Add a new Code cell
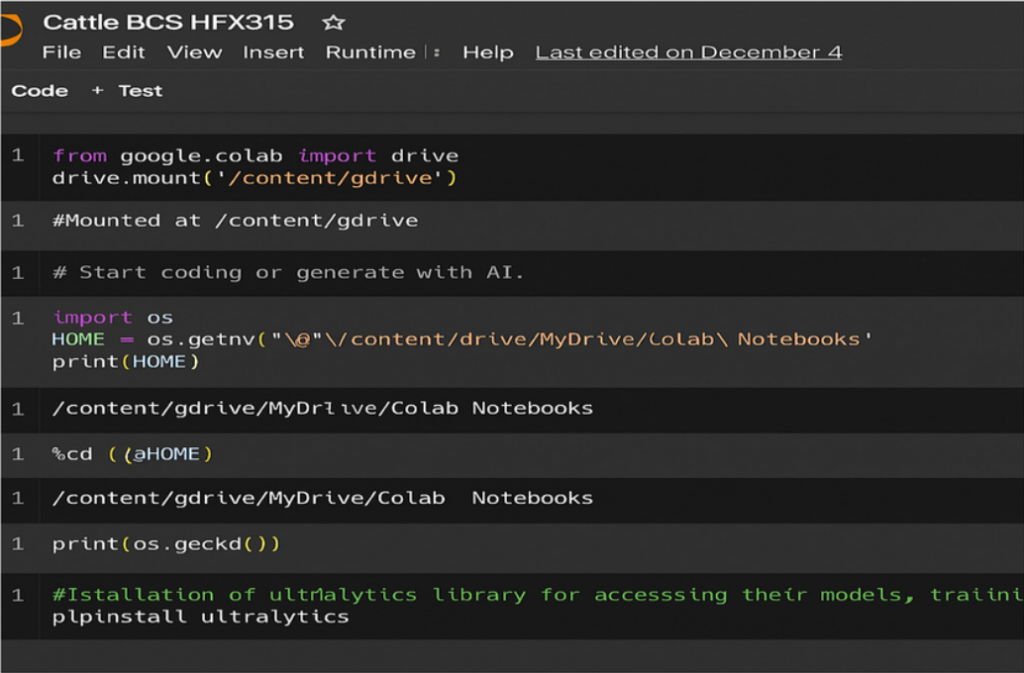The width and height of the screenshot is (1024, 673). 40,91
